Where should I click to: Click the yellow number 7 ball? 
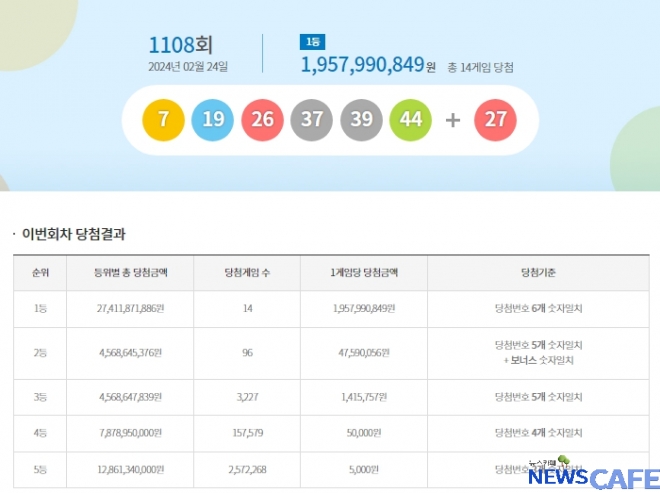[x=163, y=120]
